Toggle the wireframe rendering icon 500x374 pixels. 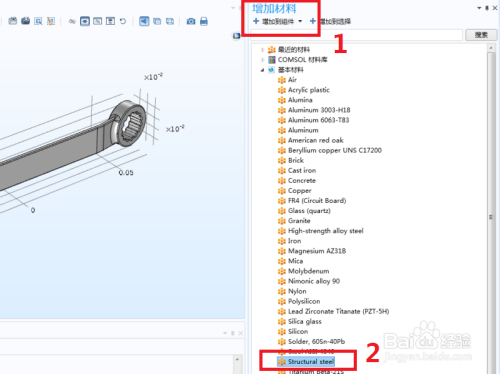point(170,21)
